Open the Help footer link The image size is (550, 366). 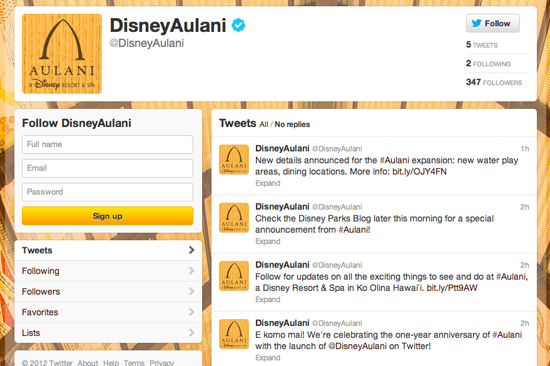111,362
